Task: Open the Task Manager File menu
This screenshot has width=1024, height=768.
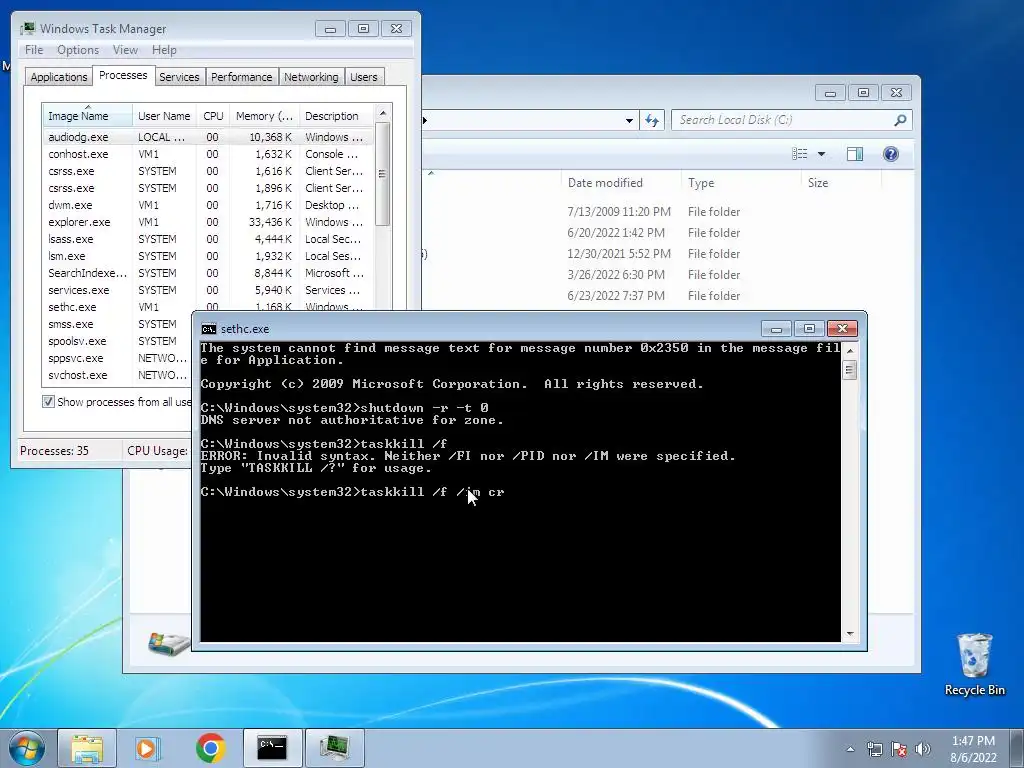Action: click(34, 50)
